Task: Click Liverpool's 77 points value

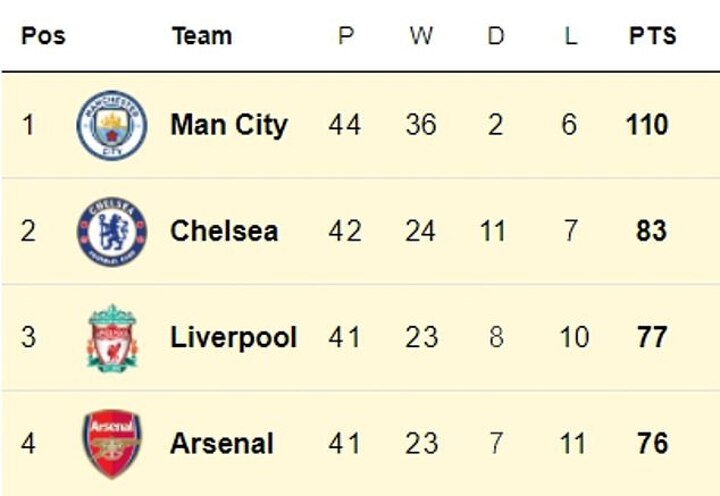Action: click(x=652, y=337)
